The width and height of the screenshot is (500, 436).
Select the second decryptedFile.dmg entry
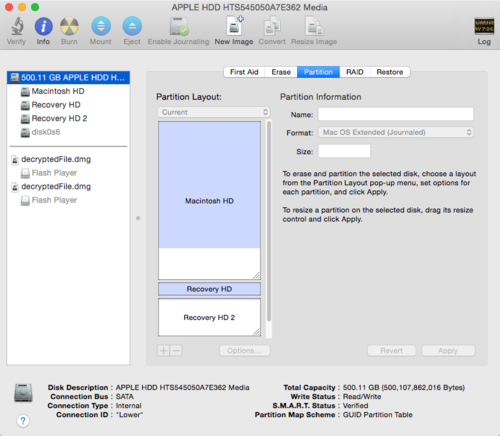click(x=68, y=186)
